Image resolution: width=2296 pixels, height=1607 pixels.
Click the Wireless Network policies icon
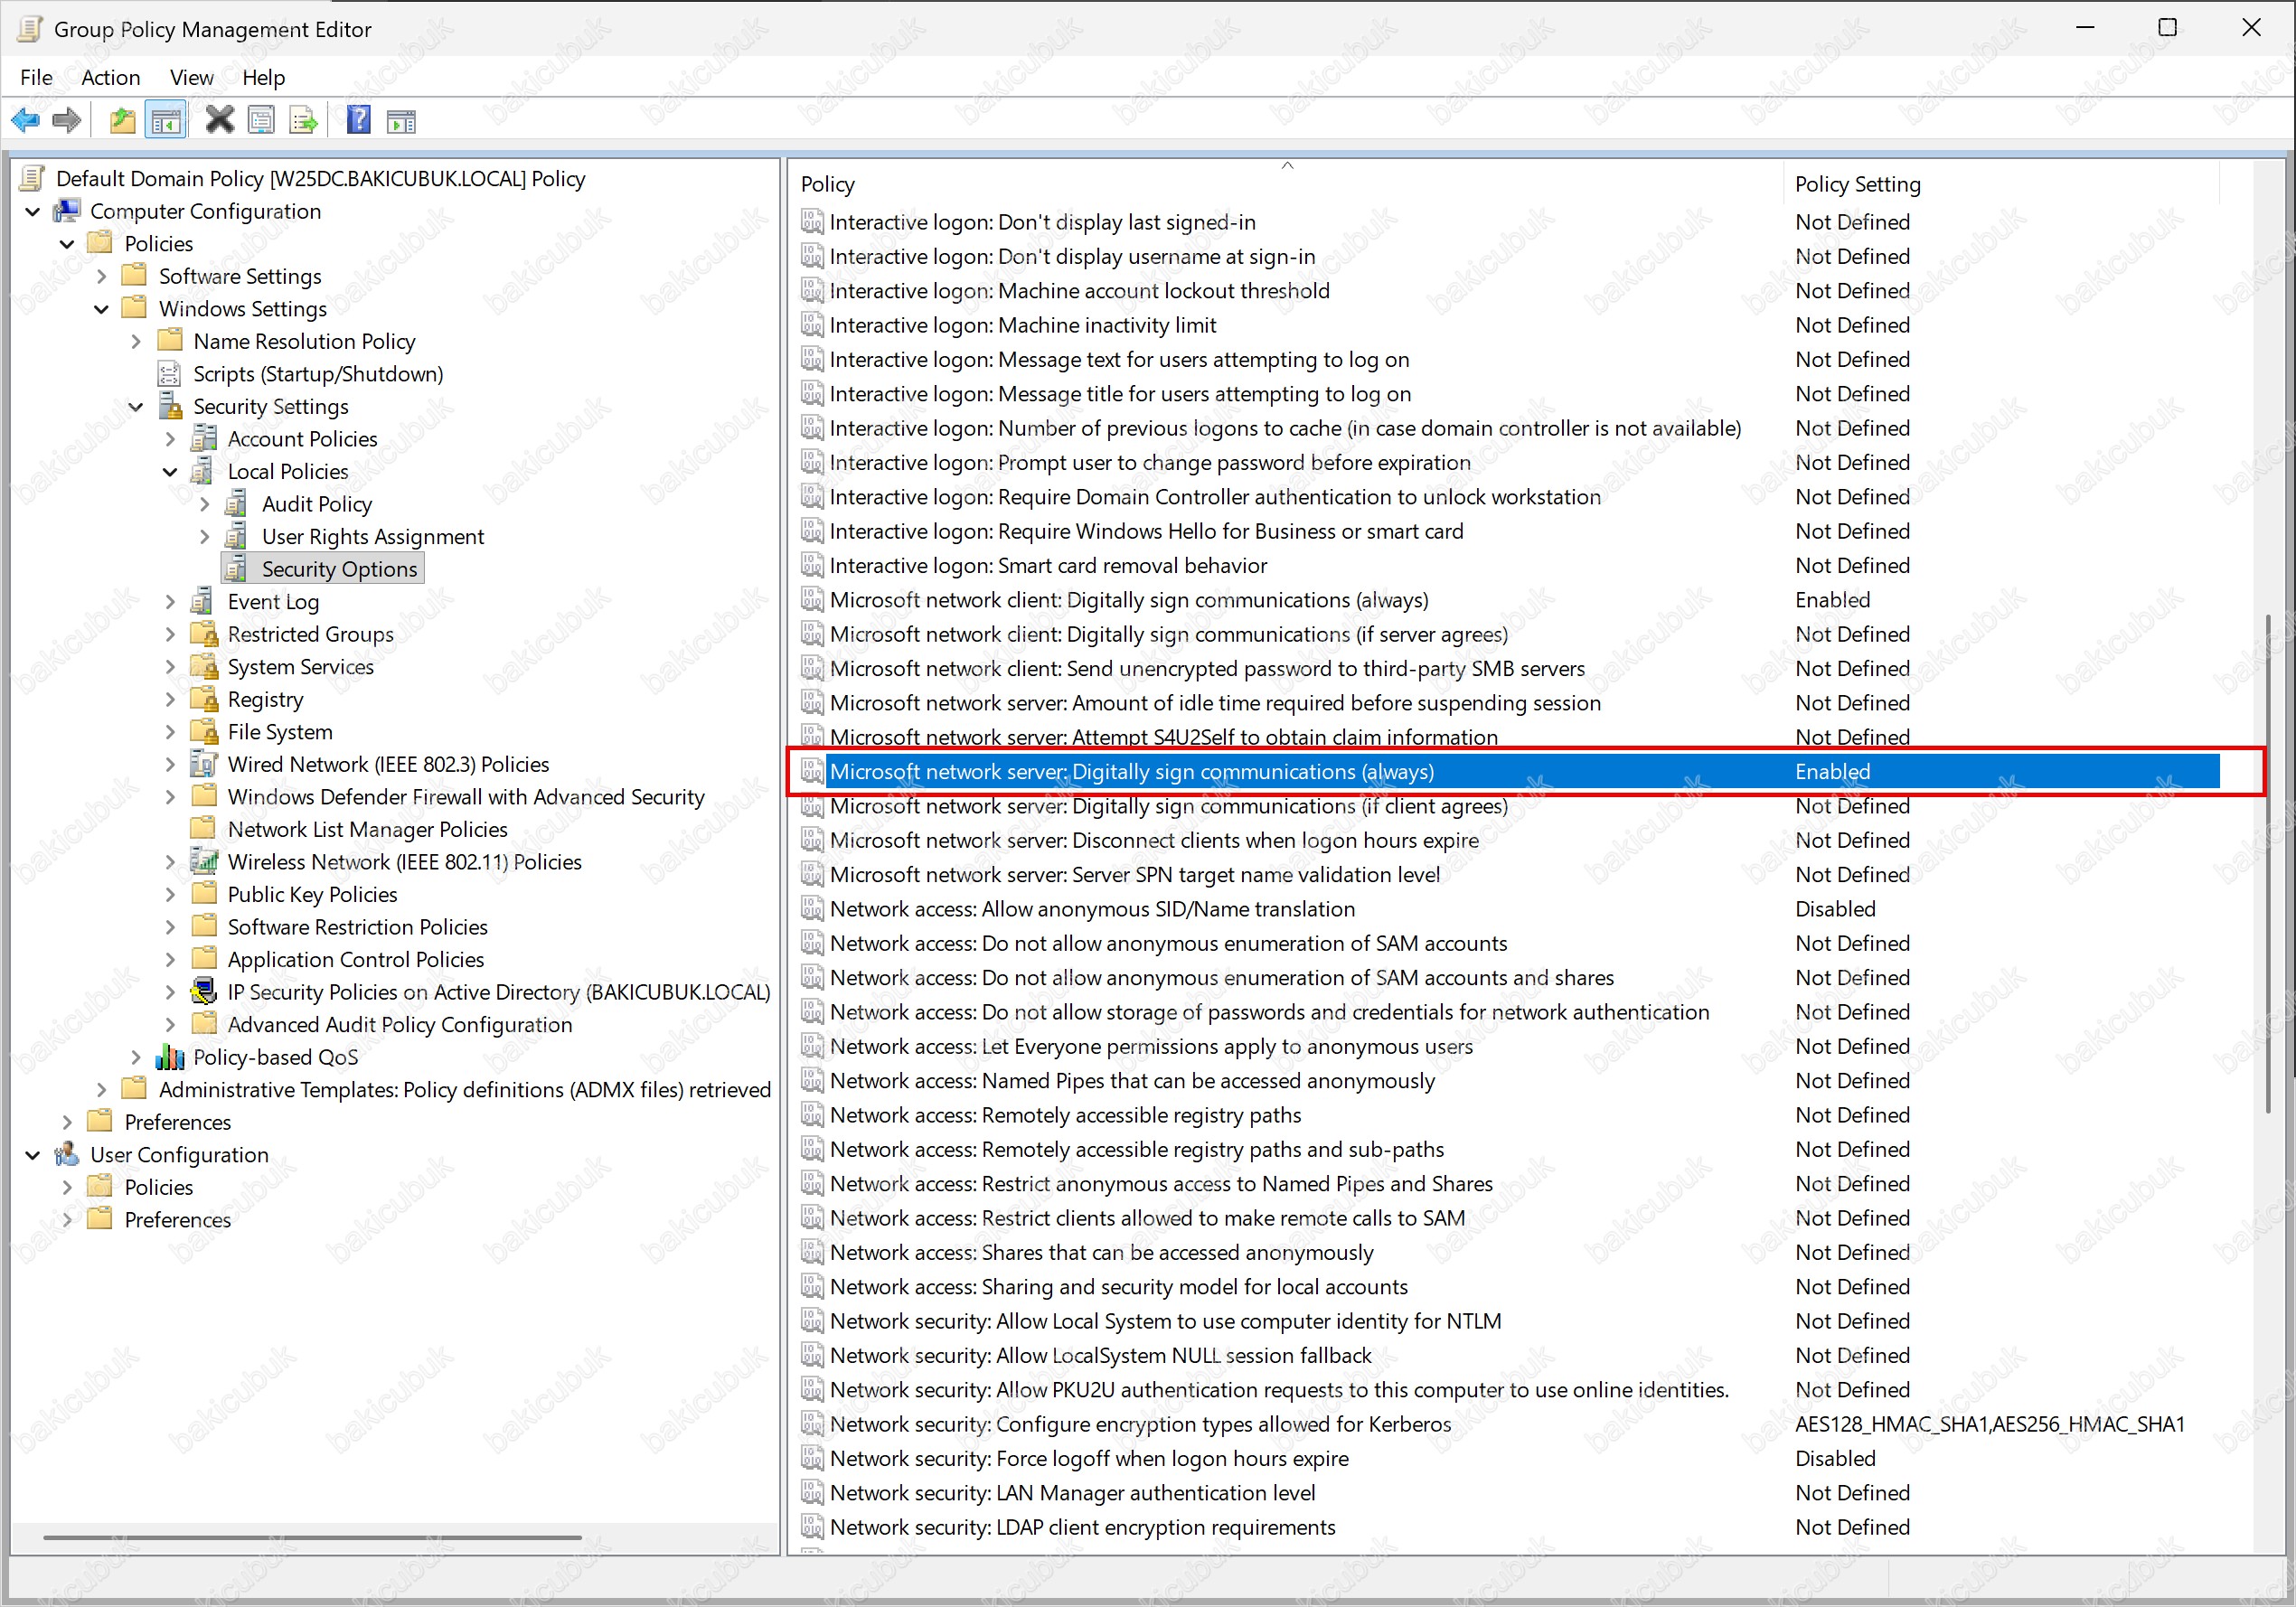coord(204,862)
